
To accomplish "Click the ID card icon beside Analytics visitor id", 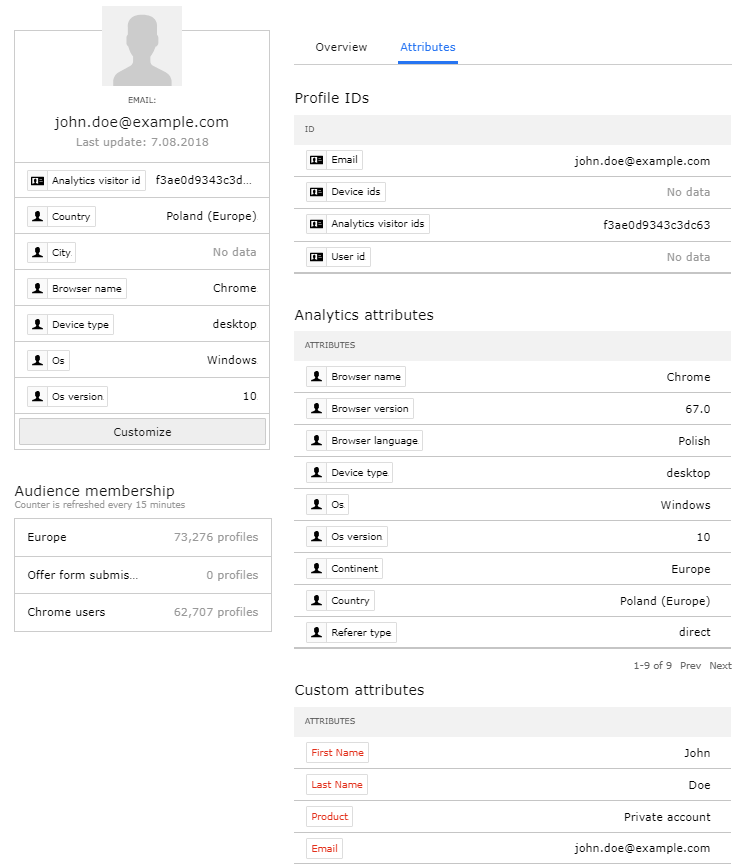I will (x=38, y=181).
